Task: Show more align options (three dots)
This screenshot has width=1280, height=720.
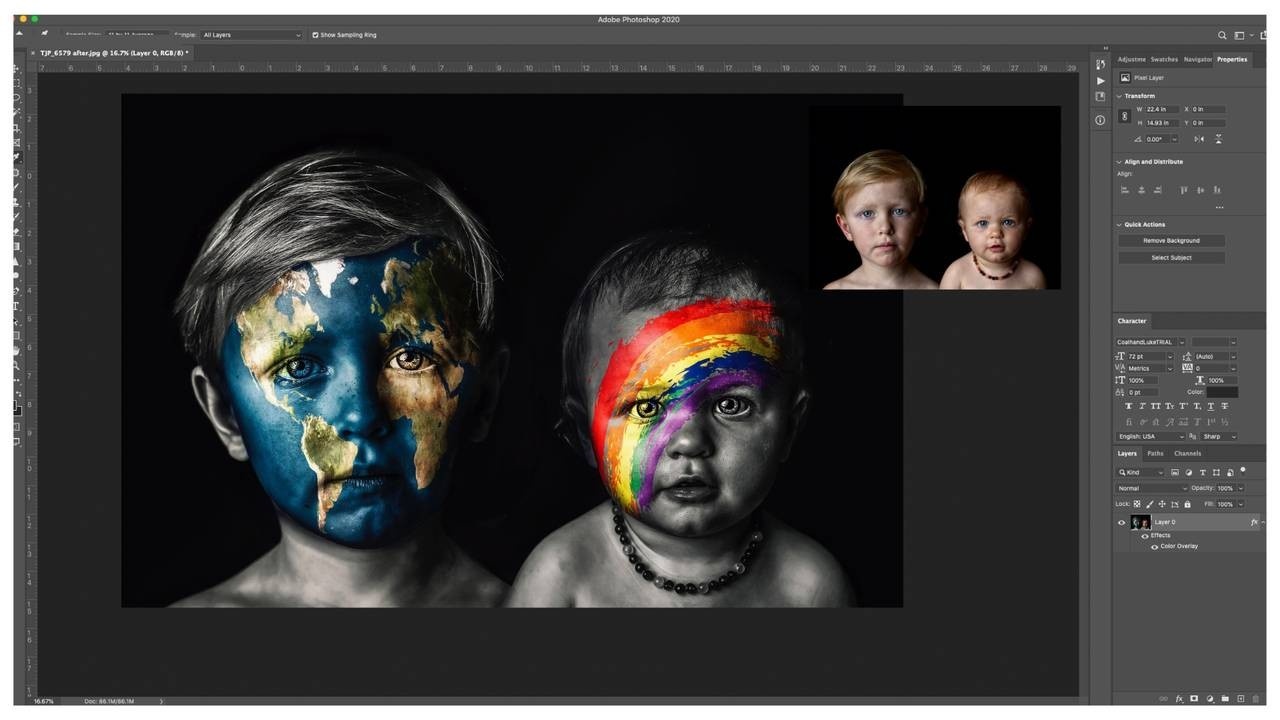Action: 1219,208
